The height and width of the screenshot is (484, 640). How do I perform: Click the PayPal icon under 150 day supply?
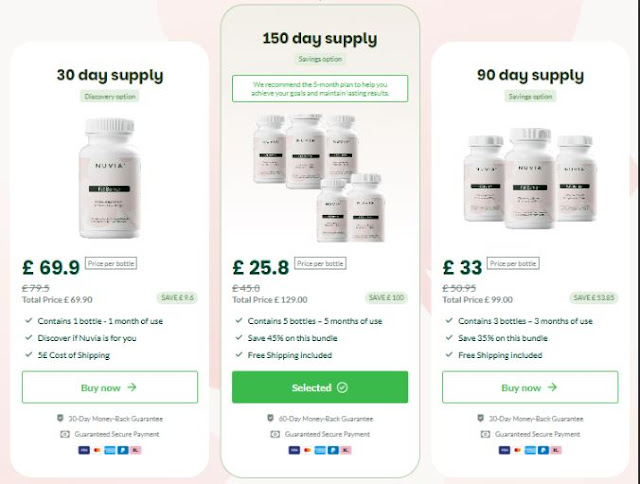coord(333,450)
